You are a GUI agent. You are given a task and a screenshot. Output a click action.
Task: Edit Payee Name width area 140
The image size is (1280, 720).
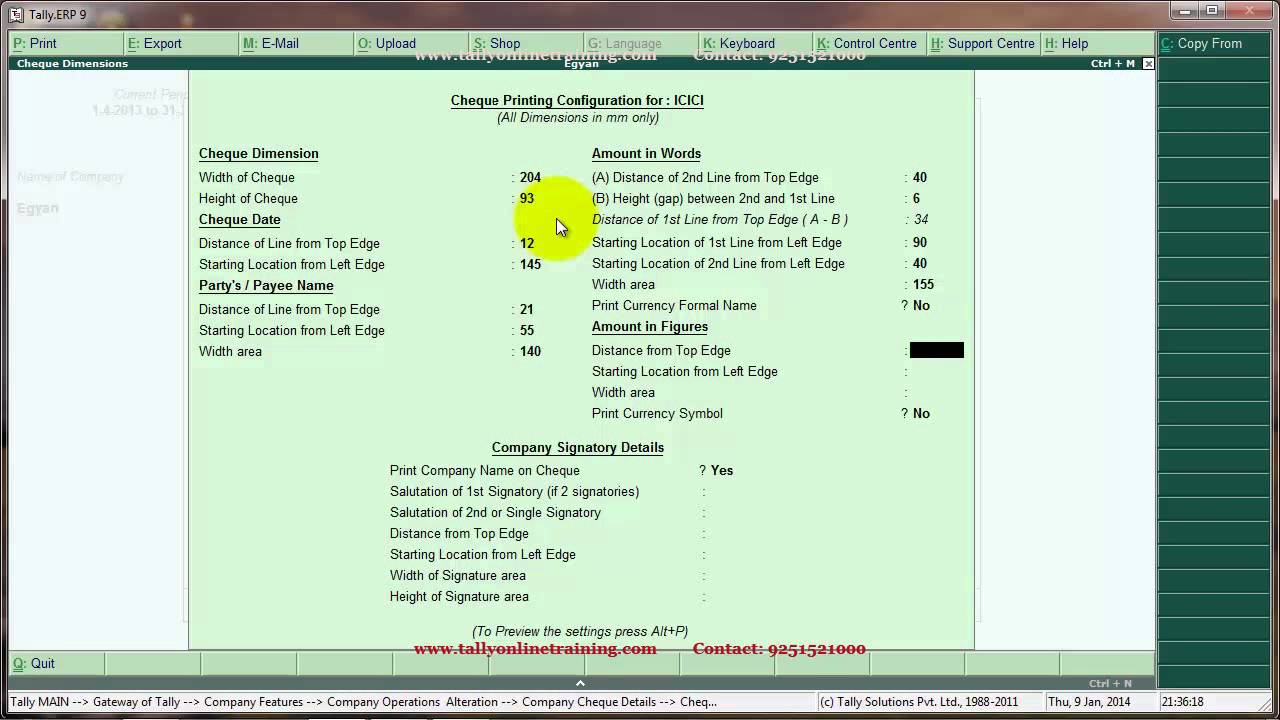pyautogui.click(x=530, y=351)
